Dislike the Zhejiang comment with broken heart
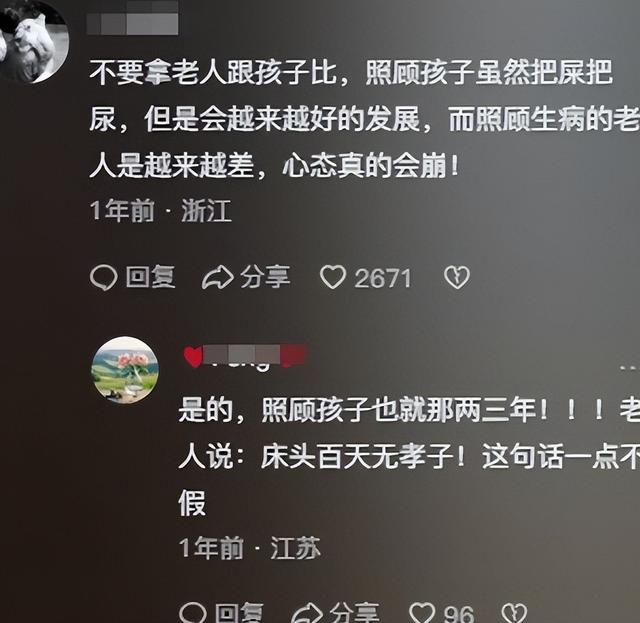 click(457, 277)
